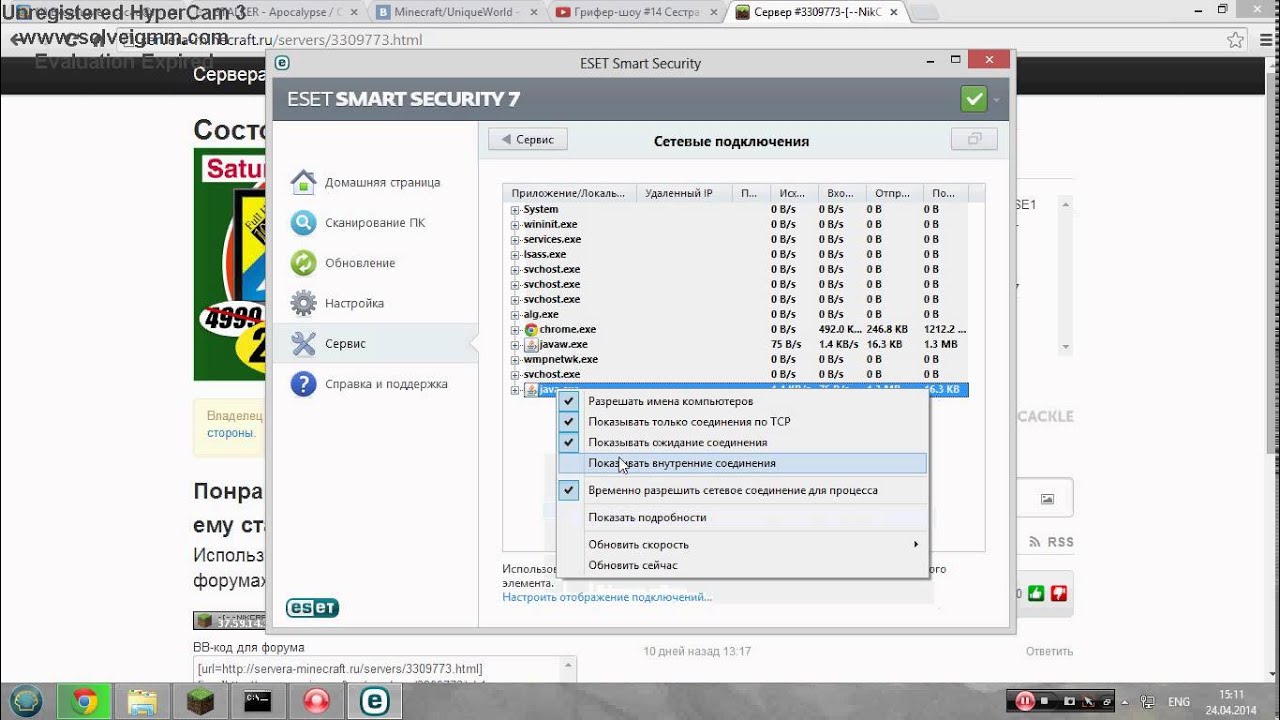
Task: Expand the lsass.exe tree node
Action: [516, 255]
